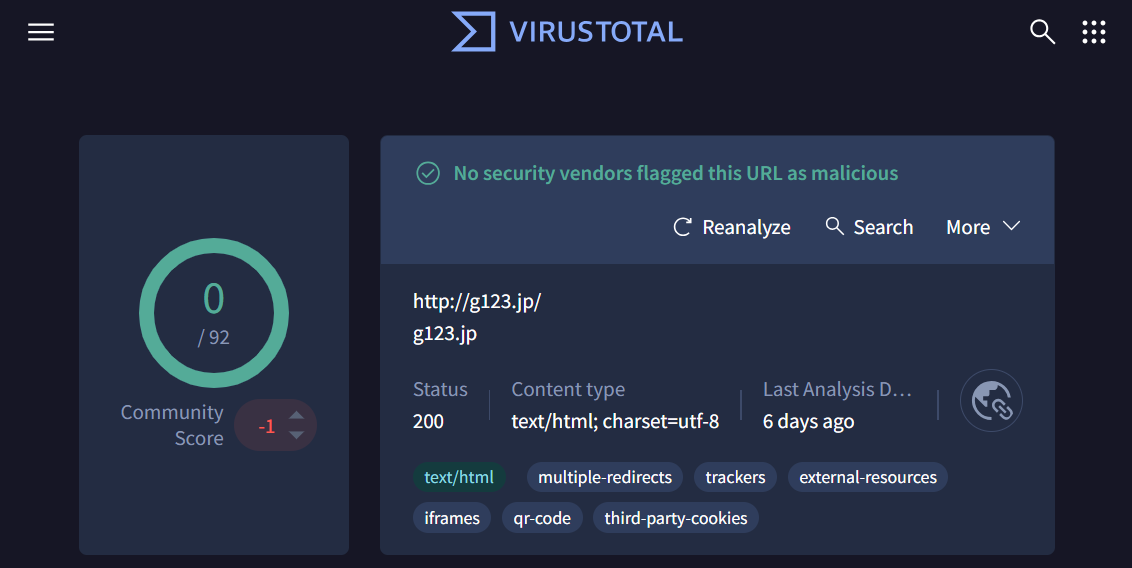Click the globe link icon
The height and width of the screenshot is (568, 1132).
(991, 401)
